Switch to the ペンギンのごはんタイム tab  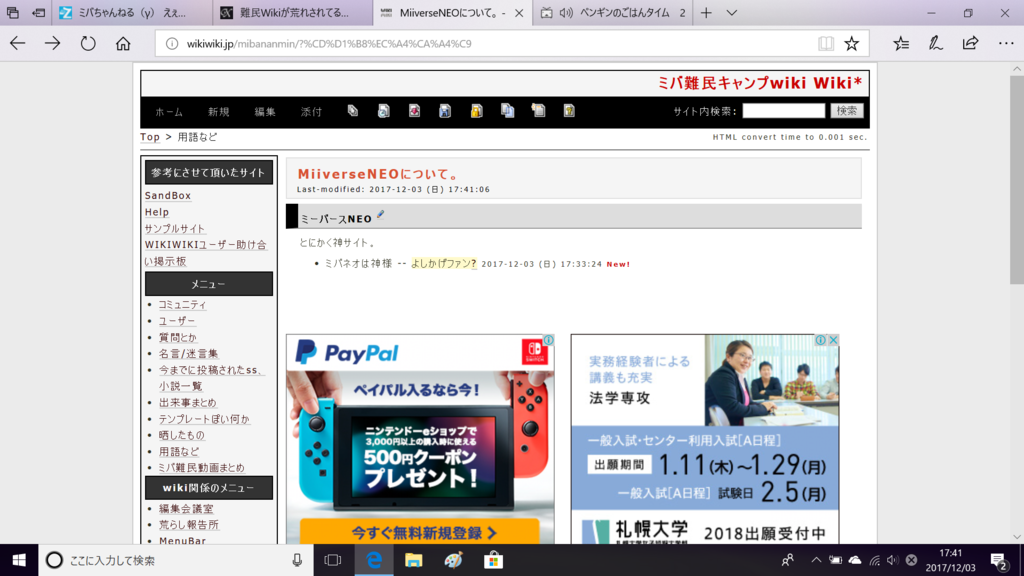pyautogui.click(x=613, y=12)
